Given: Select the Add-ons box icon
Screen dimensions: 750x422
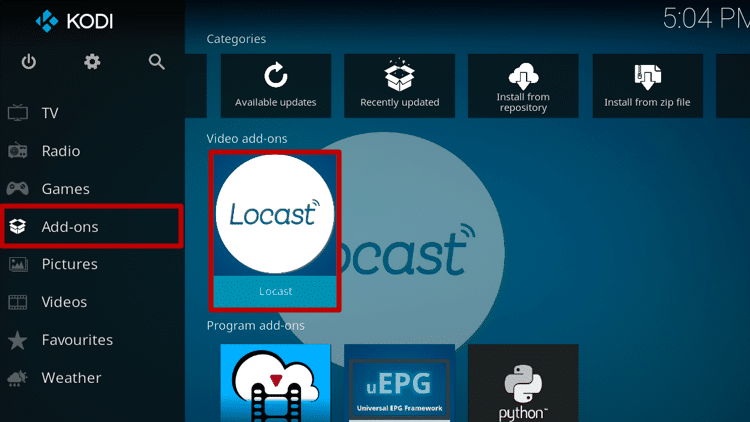Looking at the screenshot, I should [18, 226].
